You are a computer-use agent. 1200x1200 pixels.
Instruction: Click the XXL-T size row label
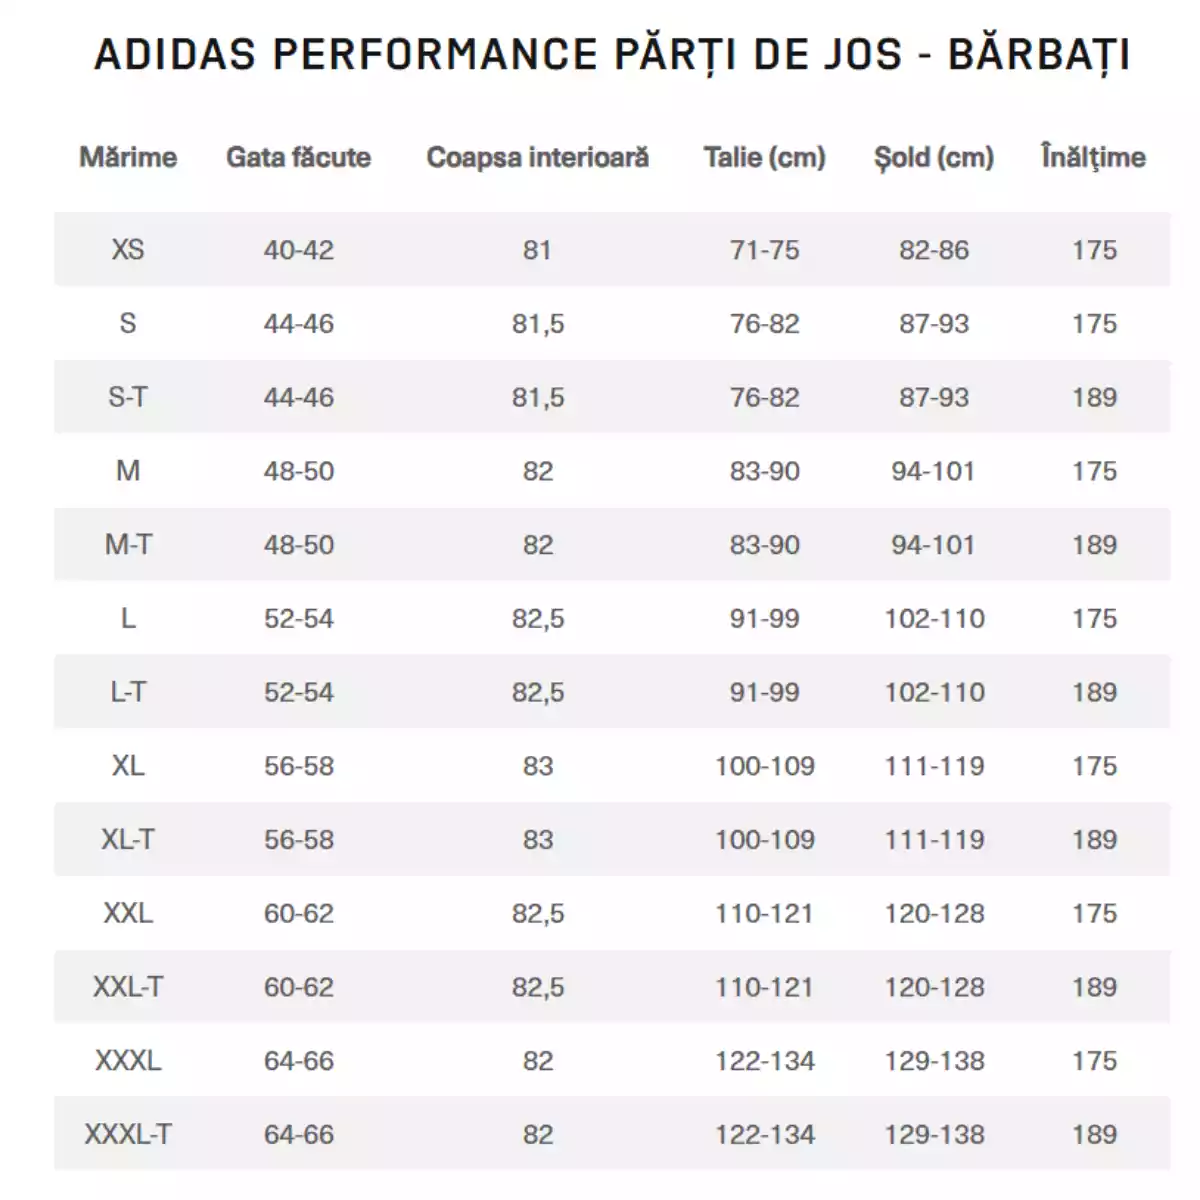point(128,987)
